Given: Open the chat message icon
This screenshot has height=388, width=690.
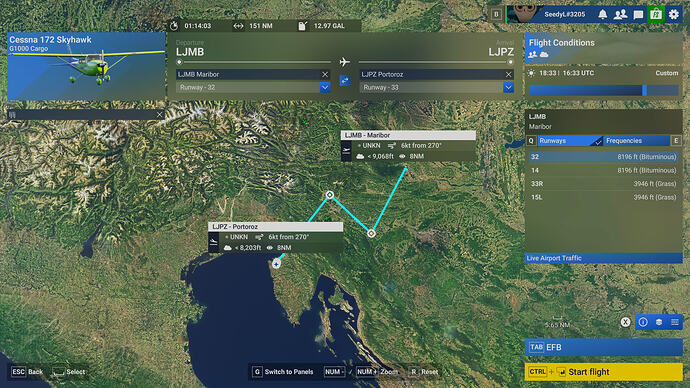Looking at the screenshot, I should point(638,15).
